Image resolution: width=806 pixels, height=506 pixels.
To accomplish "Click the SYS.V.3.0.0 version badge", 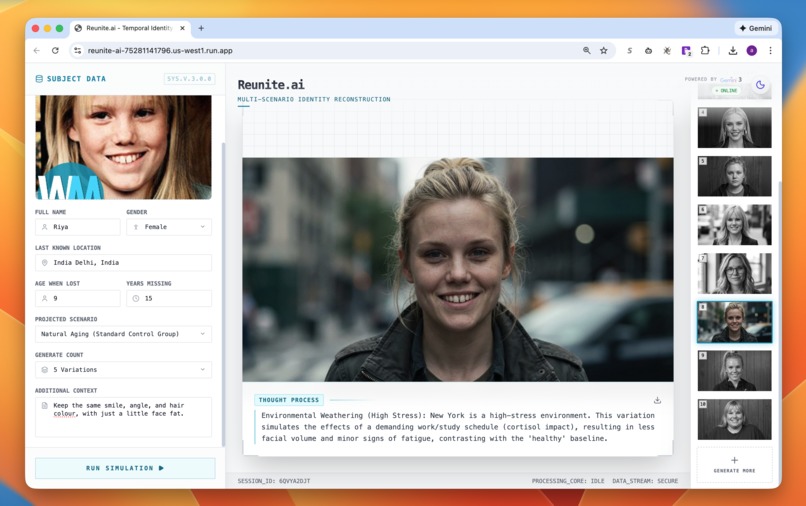I will point(189,79).
